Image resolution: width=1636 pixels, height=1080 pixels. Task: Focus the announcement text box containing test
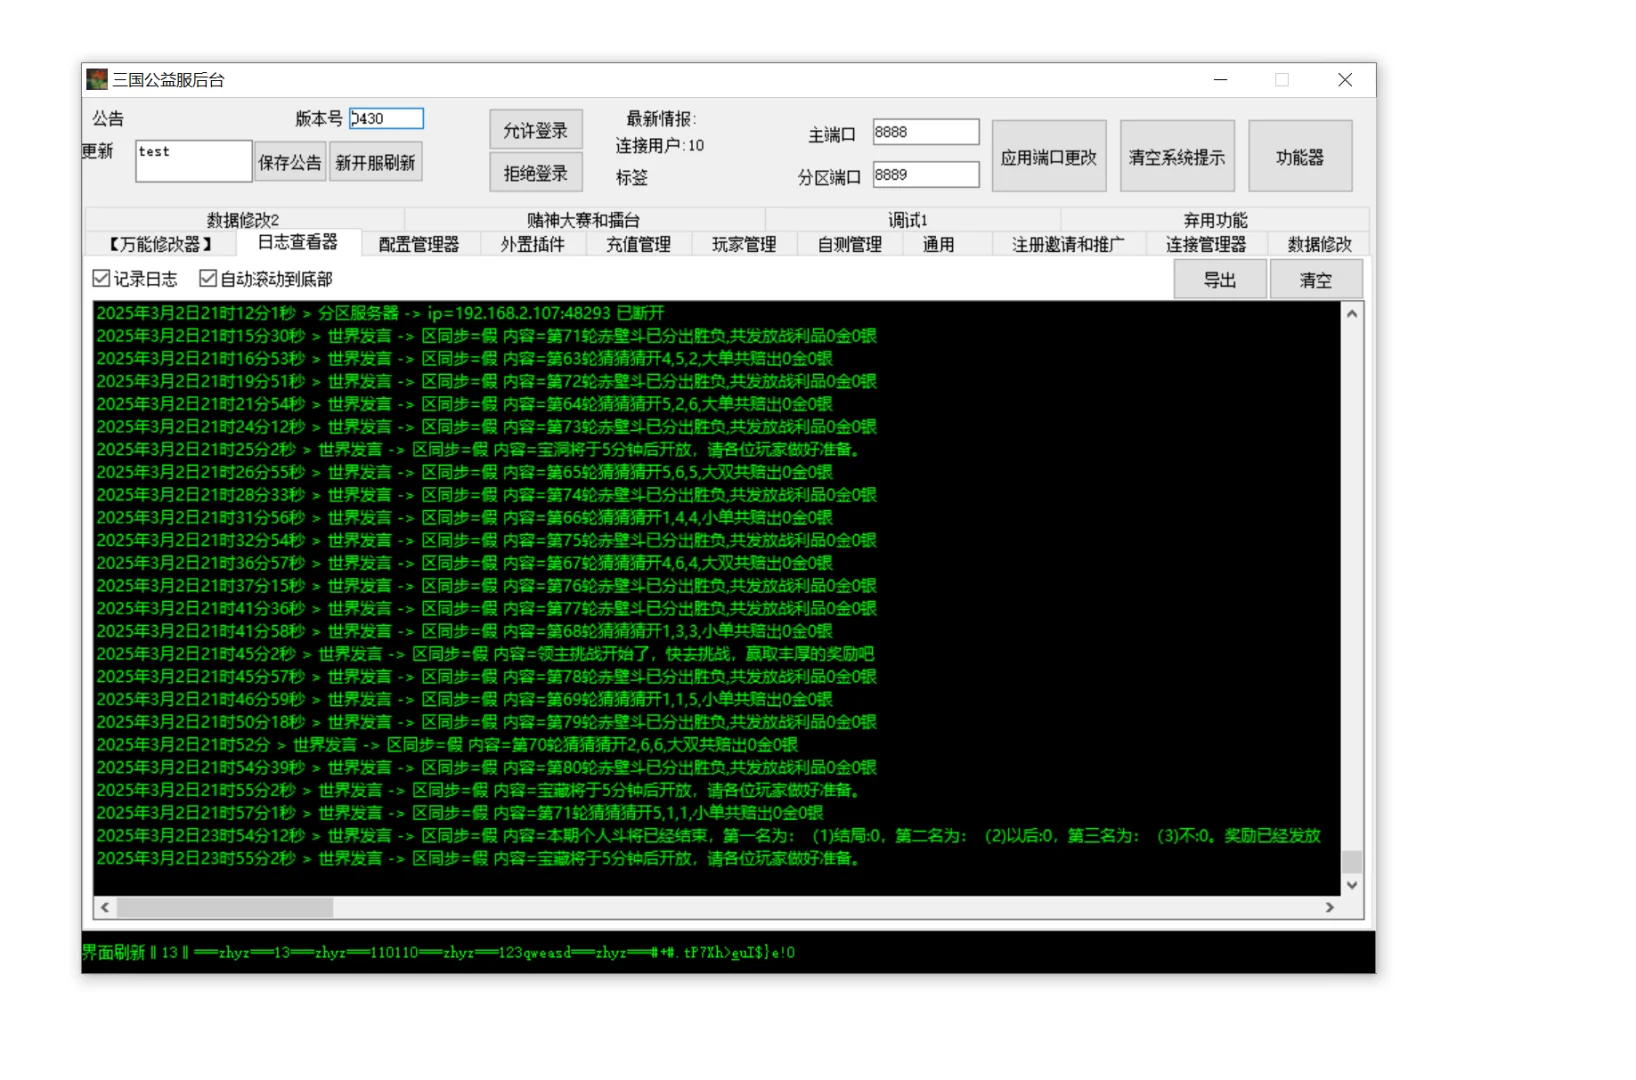click(194, 161)
